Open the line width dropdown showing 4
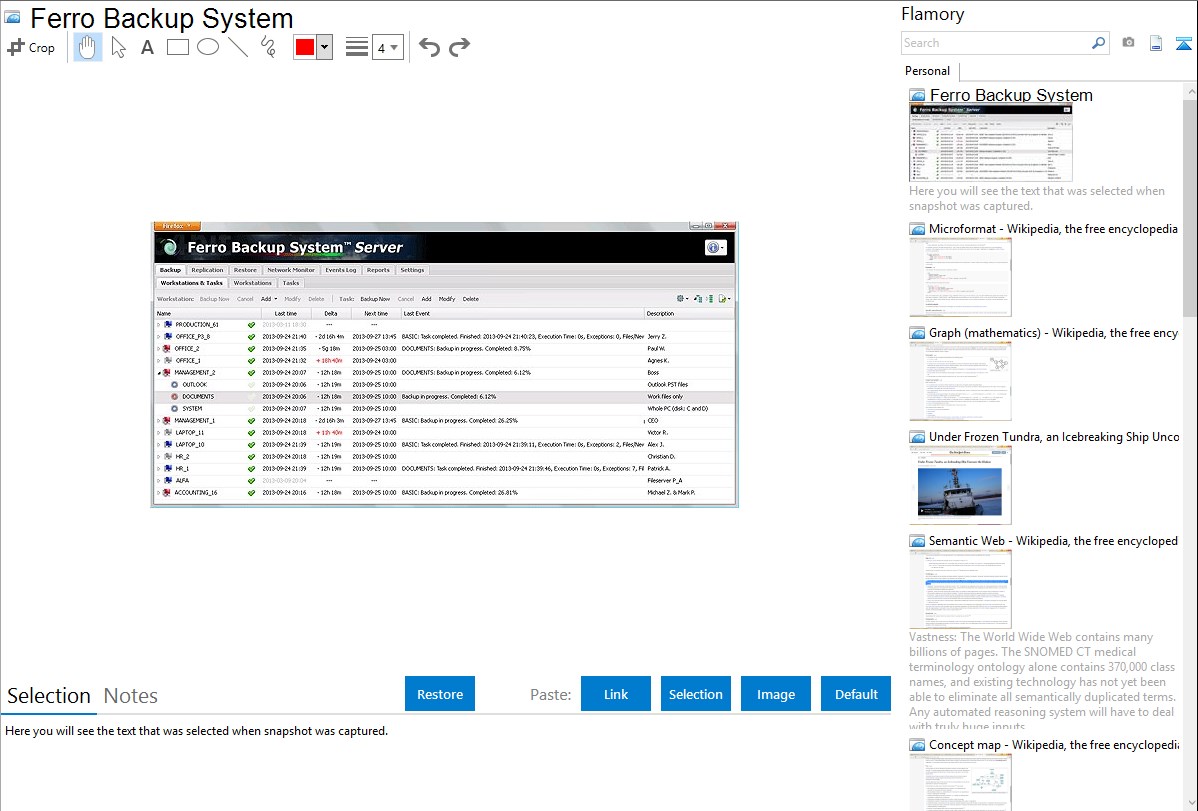Viewport: 1198px width, 811px height. [x=387, y=47]
